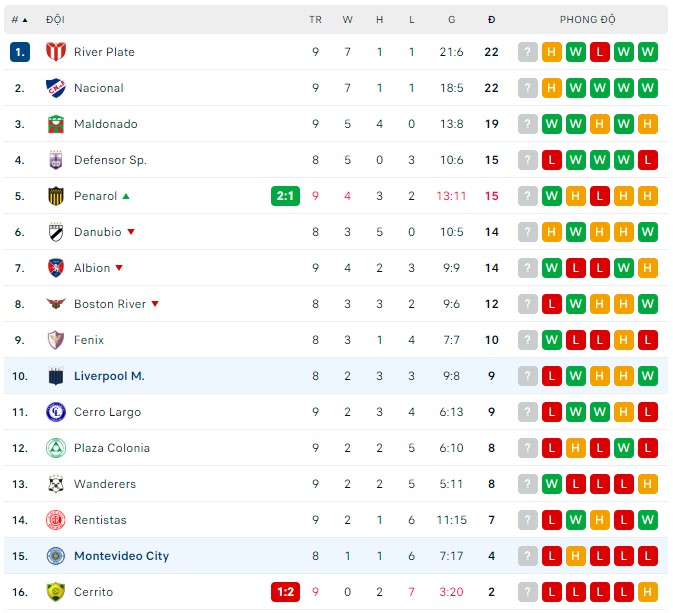Screen dimensions: 673x613
Task: Click the Liverpool M. crest
Action: pos(56,376)
